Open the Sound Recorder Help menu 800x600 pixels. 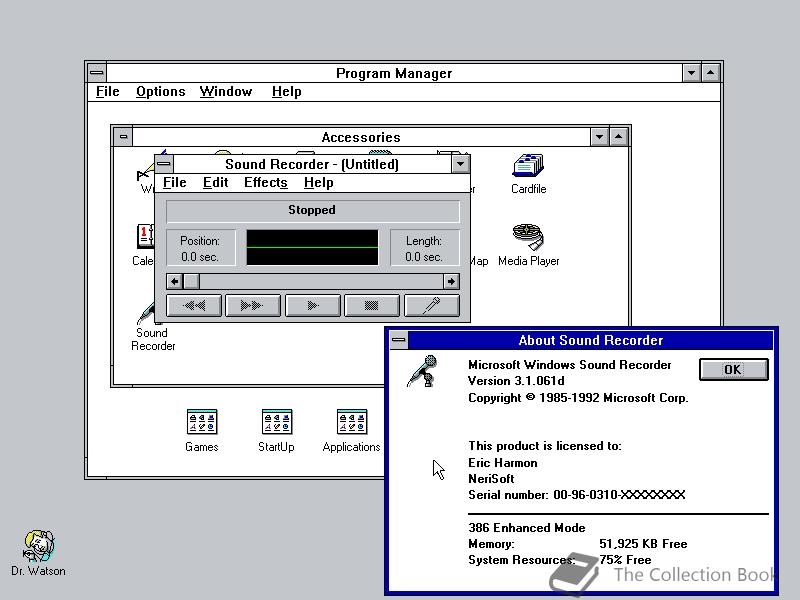(x=318, y=183)
